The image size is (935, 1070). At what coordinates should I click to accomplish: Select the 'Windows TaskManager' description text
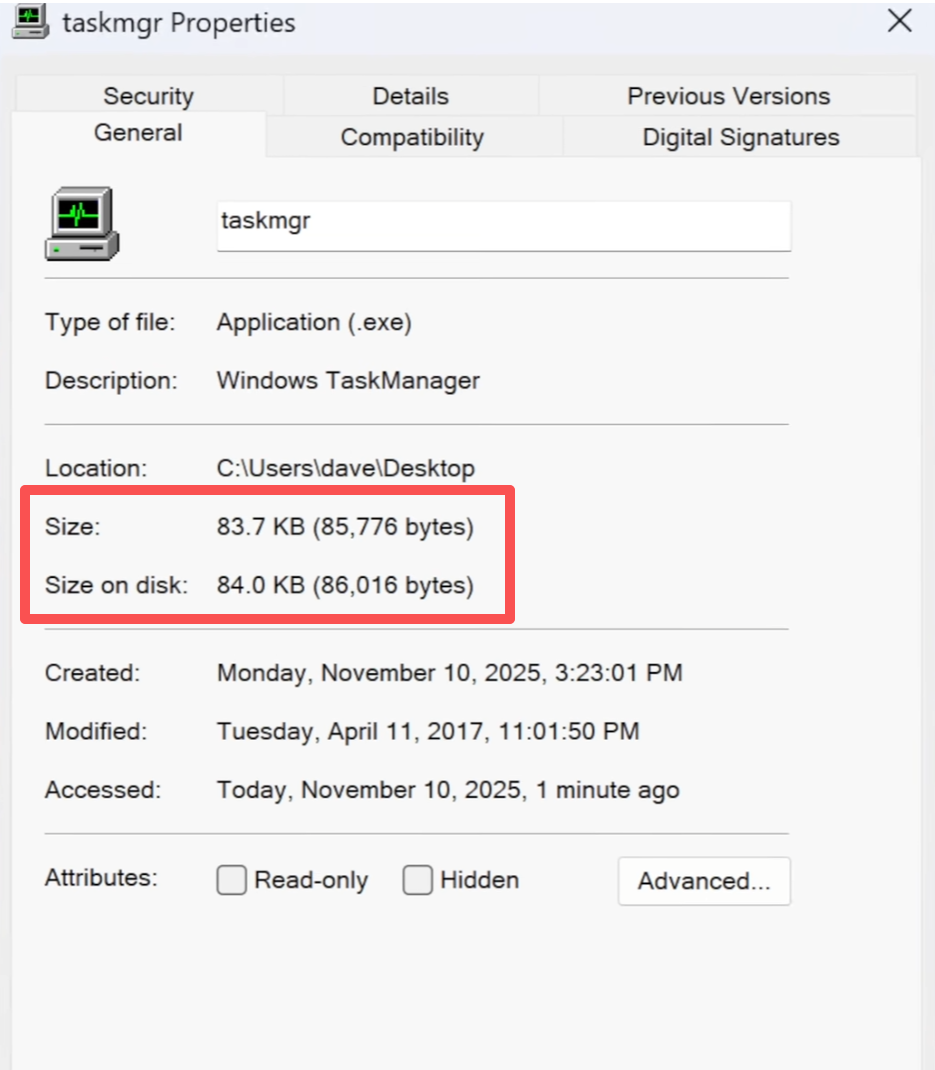[x=348, y=381]
